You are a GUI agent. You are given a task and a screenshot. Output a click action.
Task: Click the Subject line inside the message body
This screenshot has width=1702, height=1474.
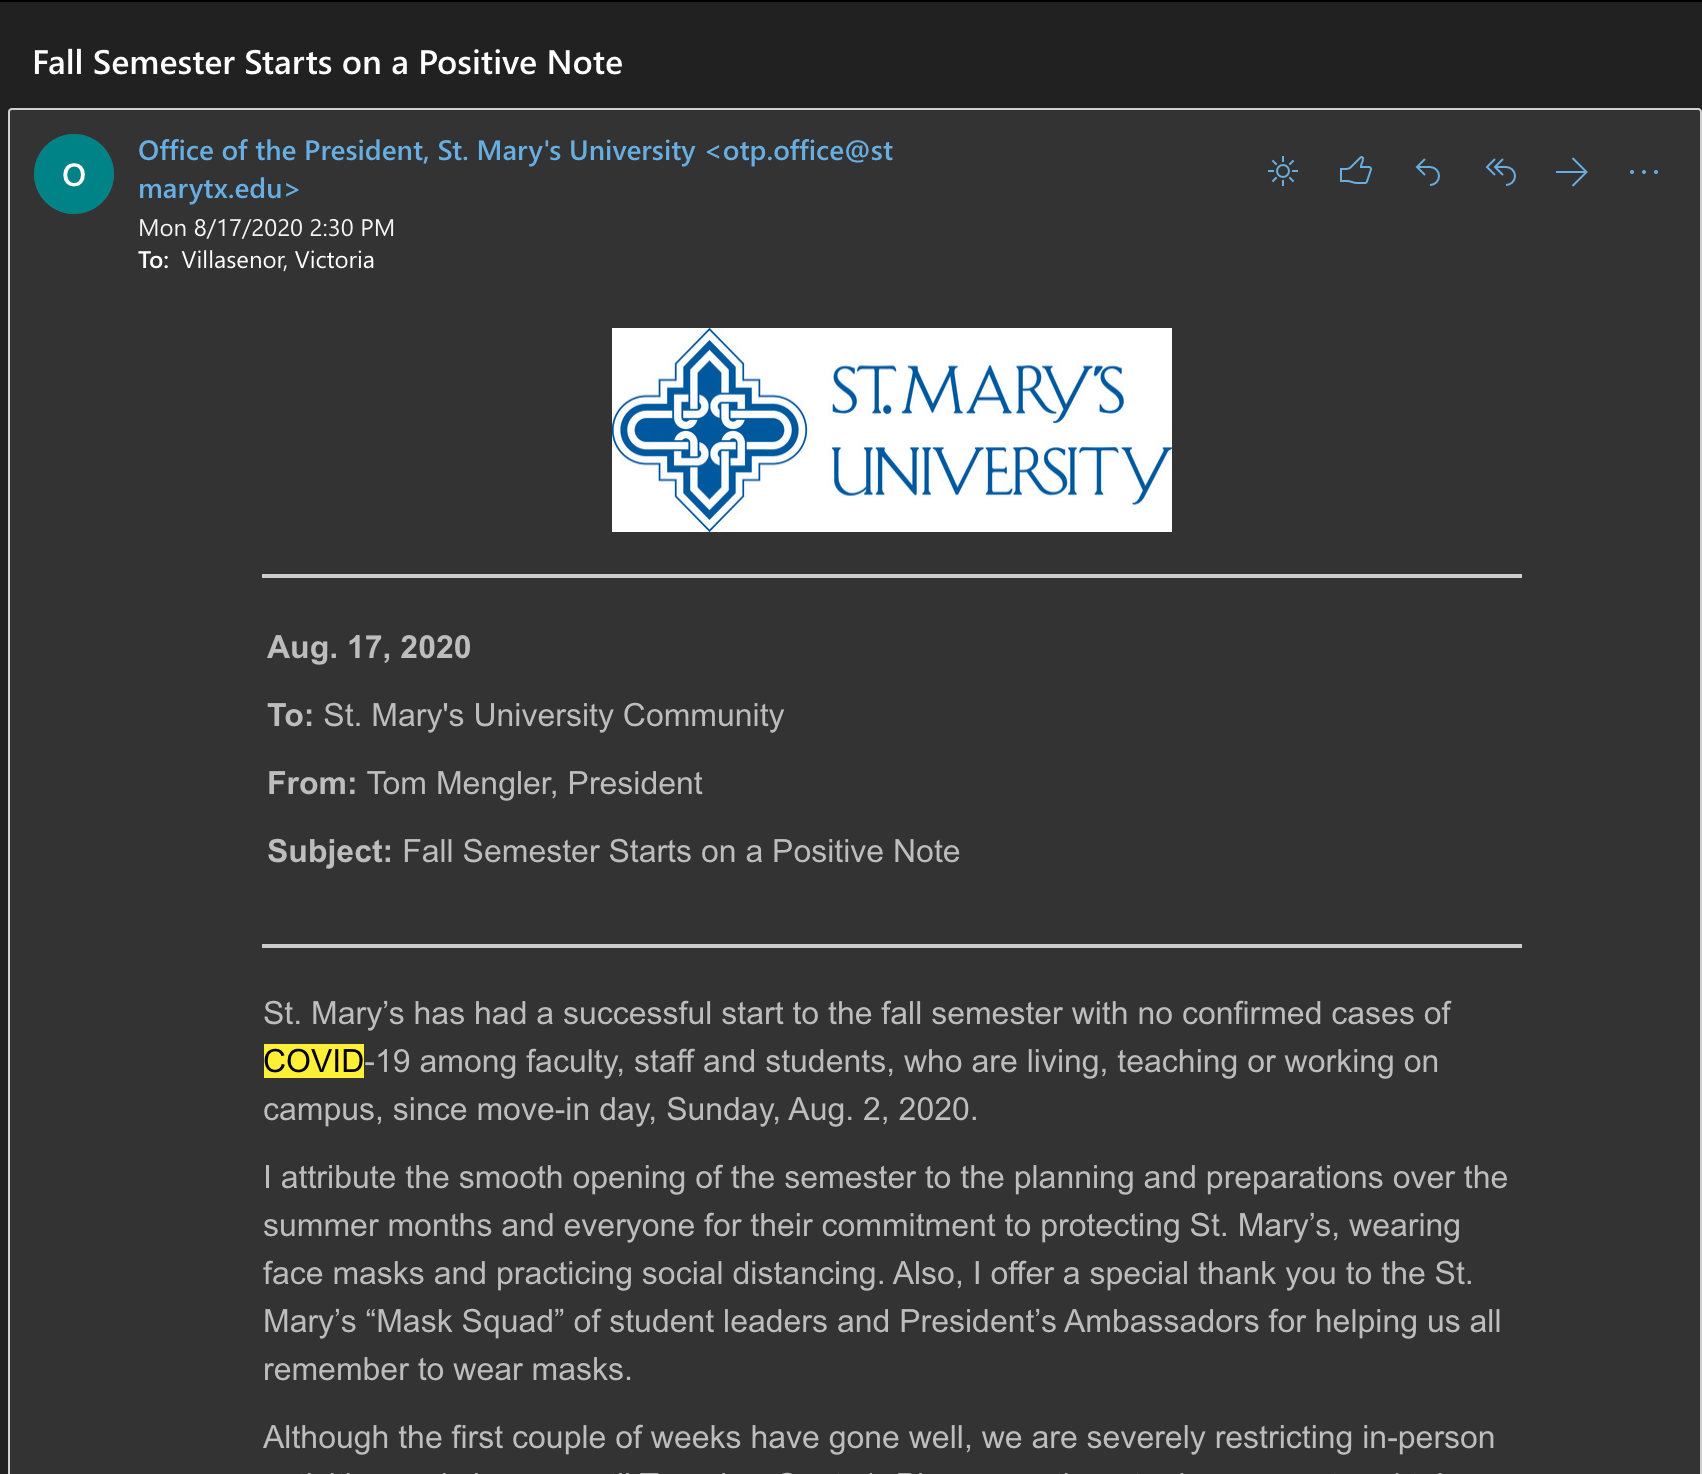click(x=613, y=851)
